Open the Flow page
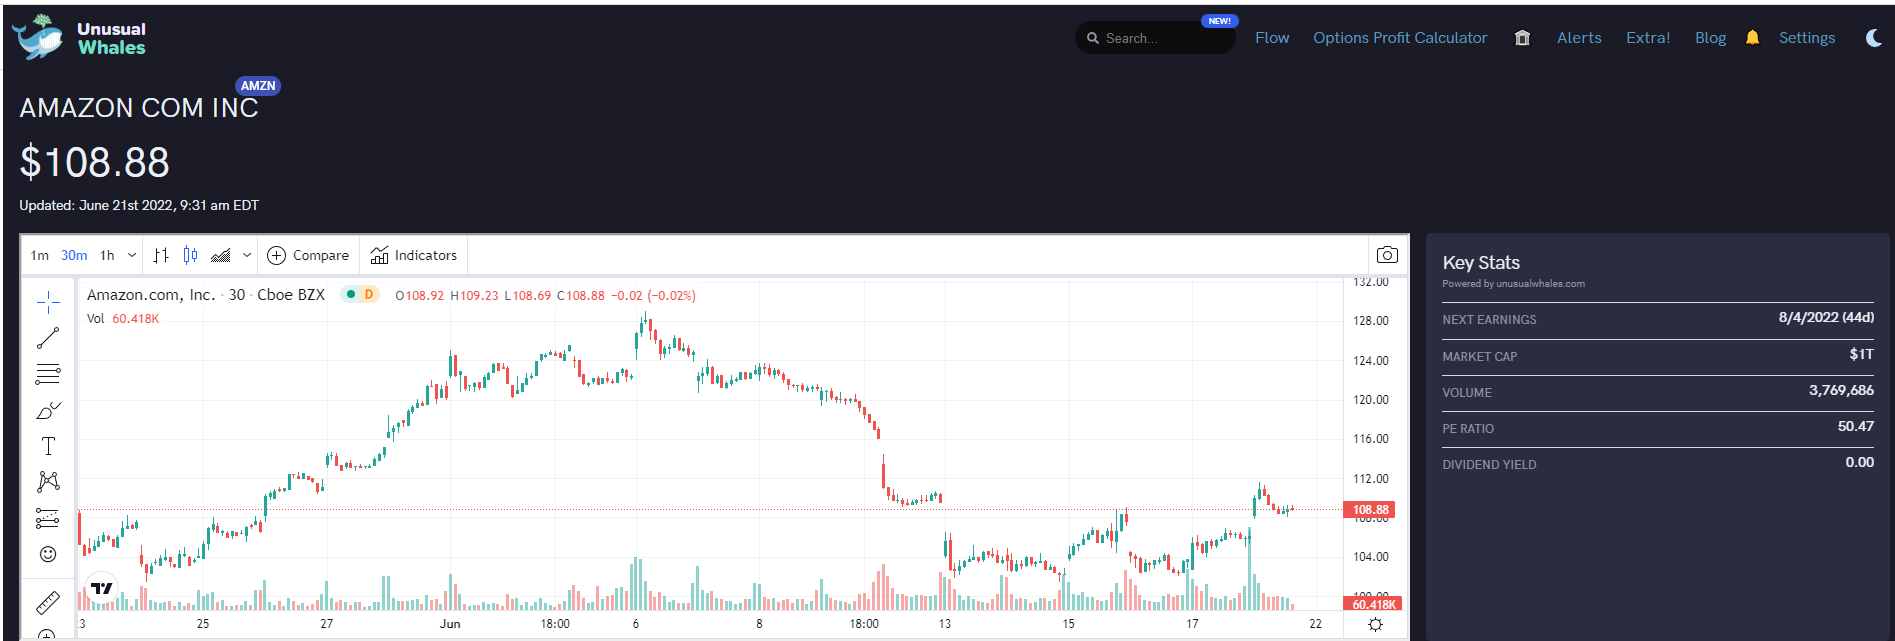This screenshot has width=1895, height=641. 1272,38
